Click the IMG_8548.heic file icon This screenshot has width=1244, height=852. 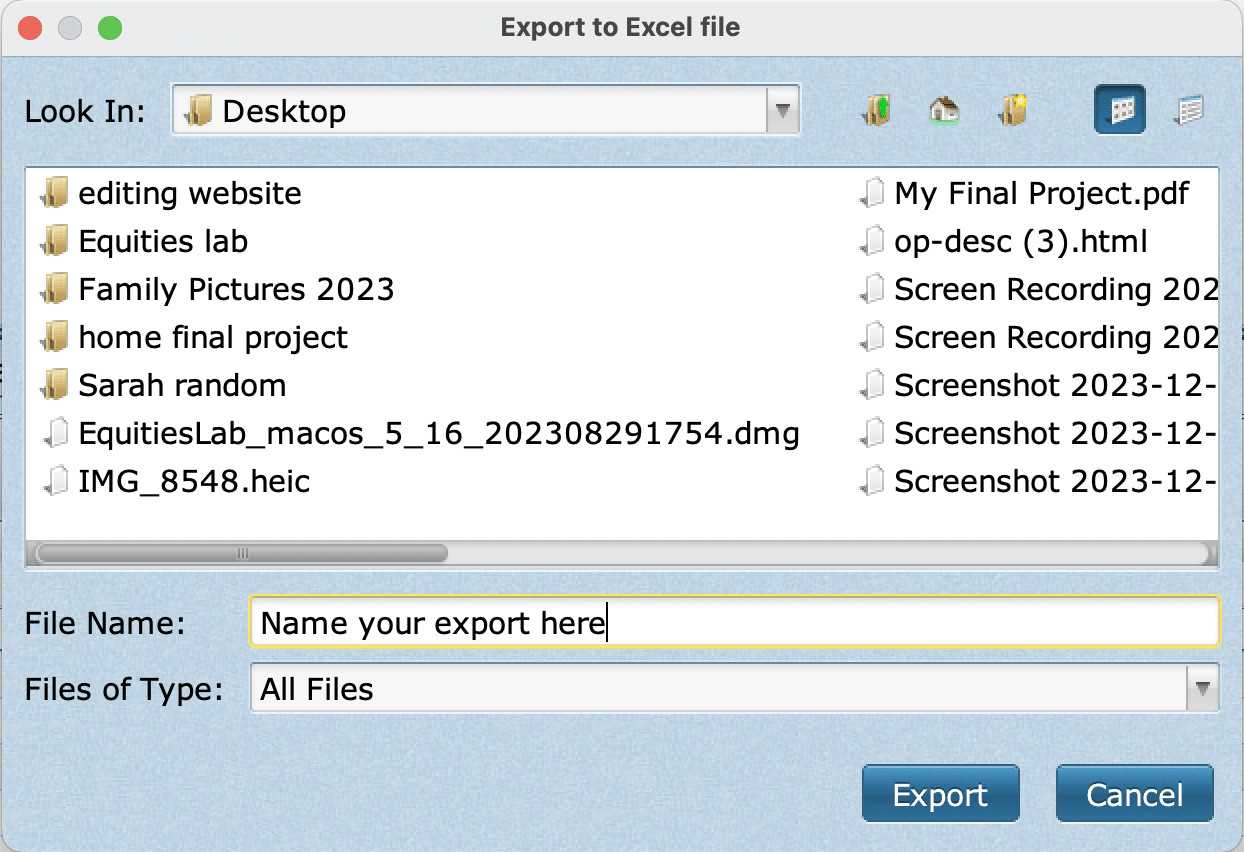pyautogui.click(x=56, y=481)
